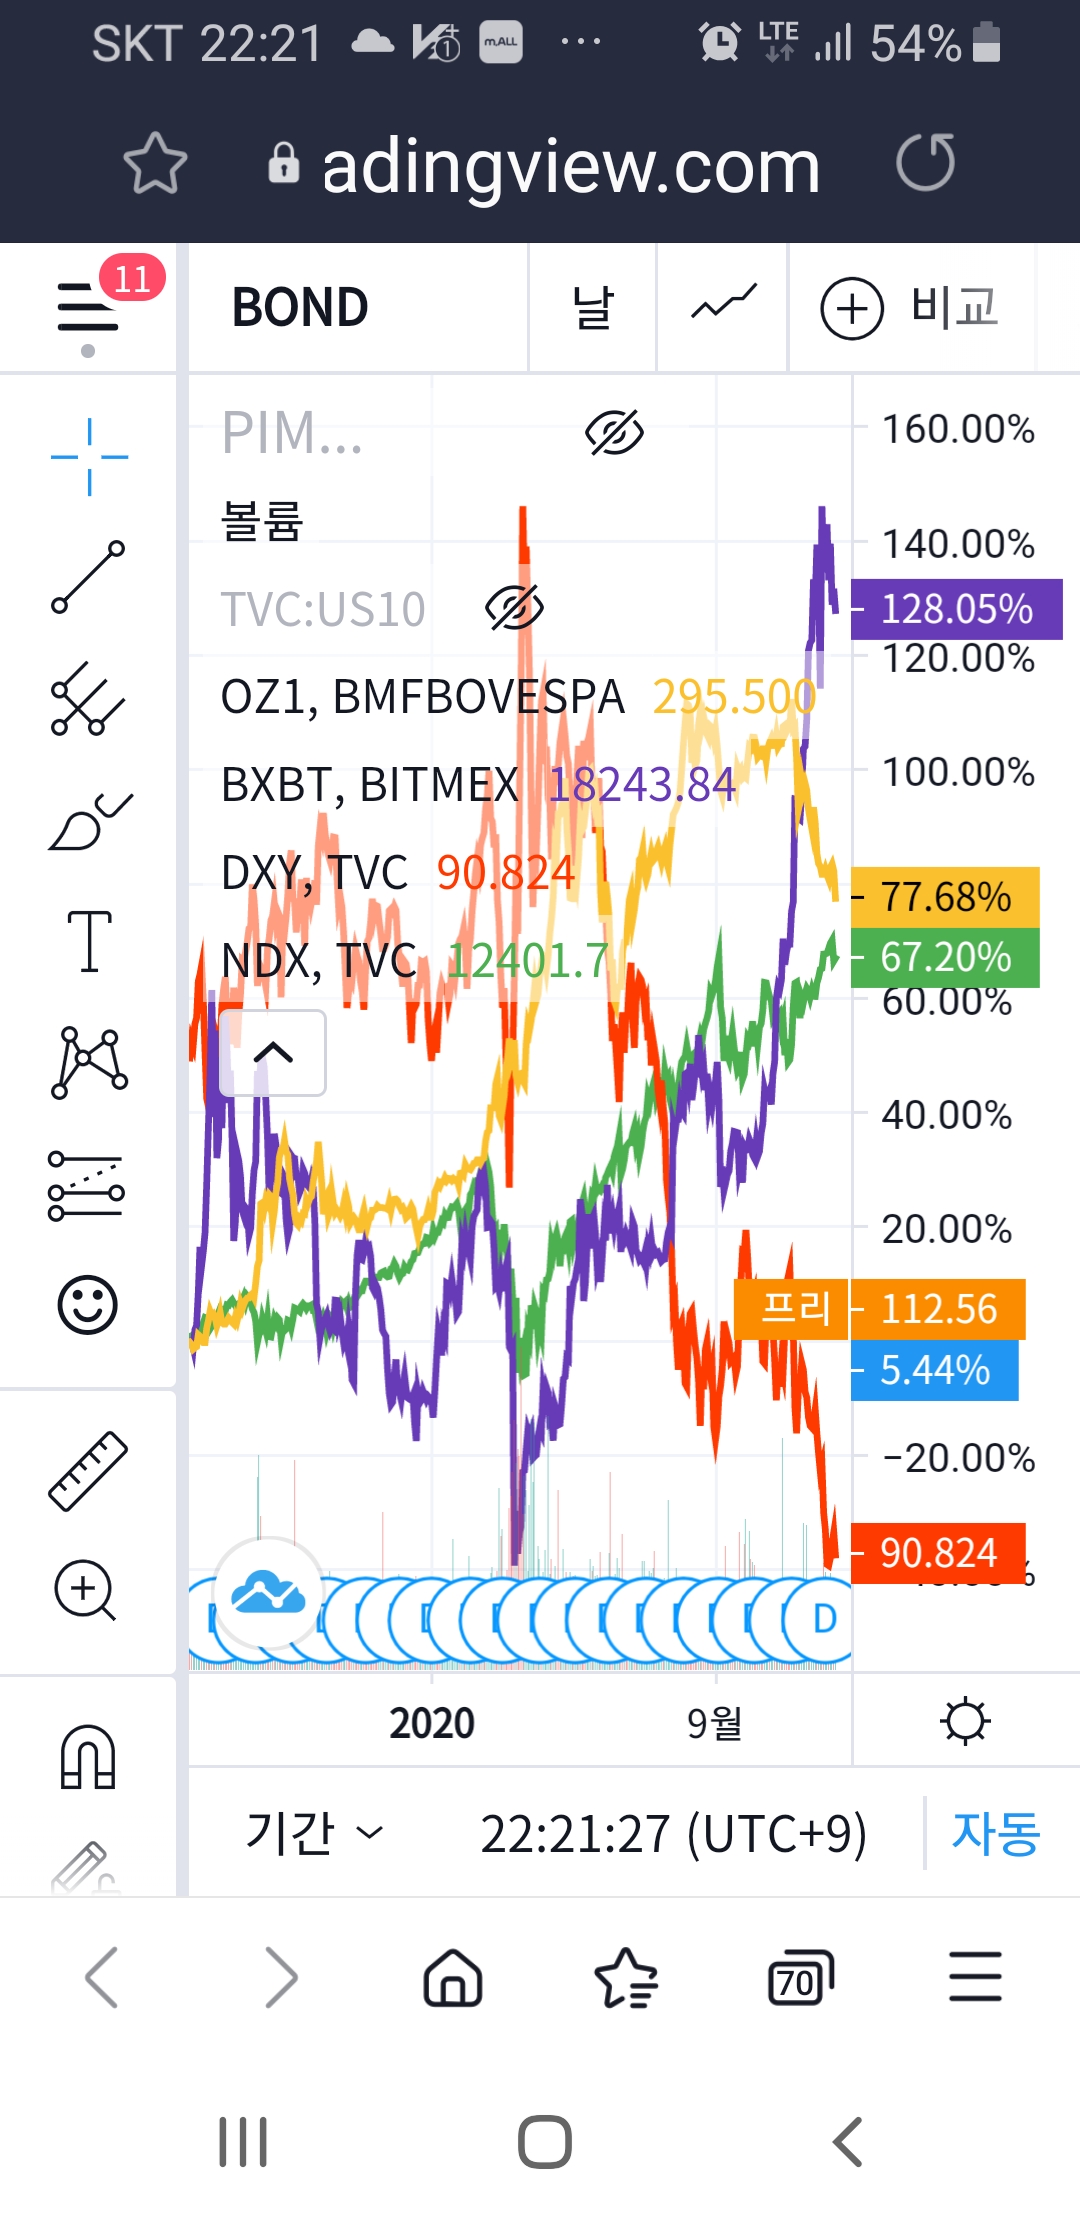Open the hamburger menu with 11 notifications
Viewport: 1080px width, 2220px height.
click(x=88, y=308)
